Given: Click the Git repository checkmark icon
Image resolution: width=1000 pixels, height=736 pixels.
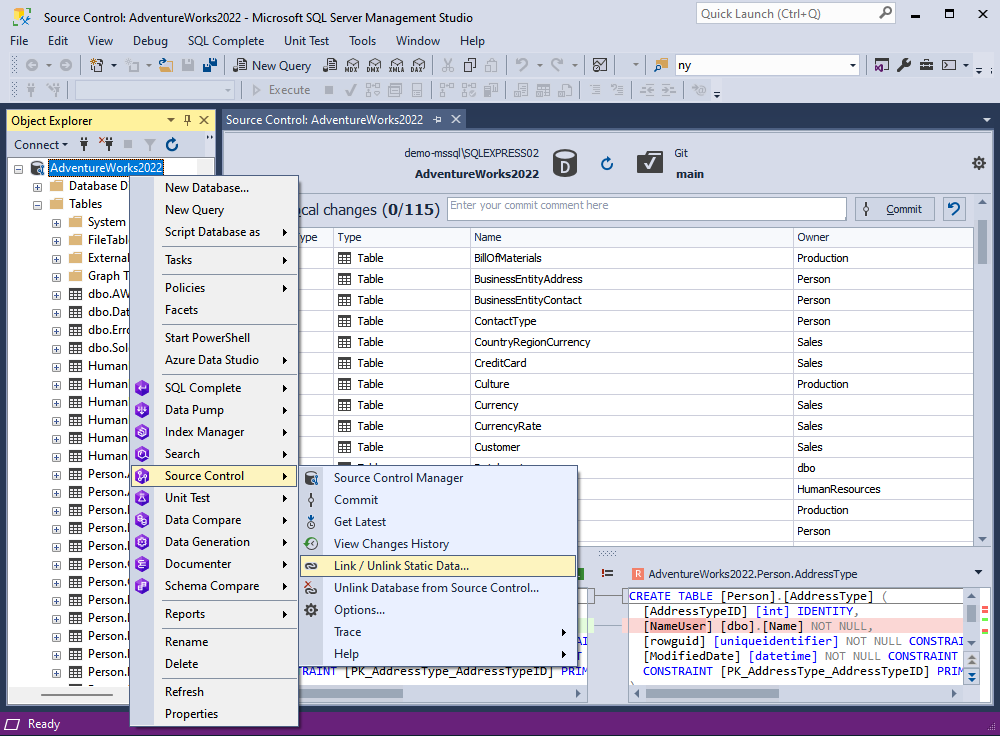Looking at the screenshot, I should [x=649, y=163].
